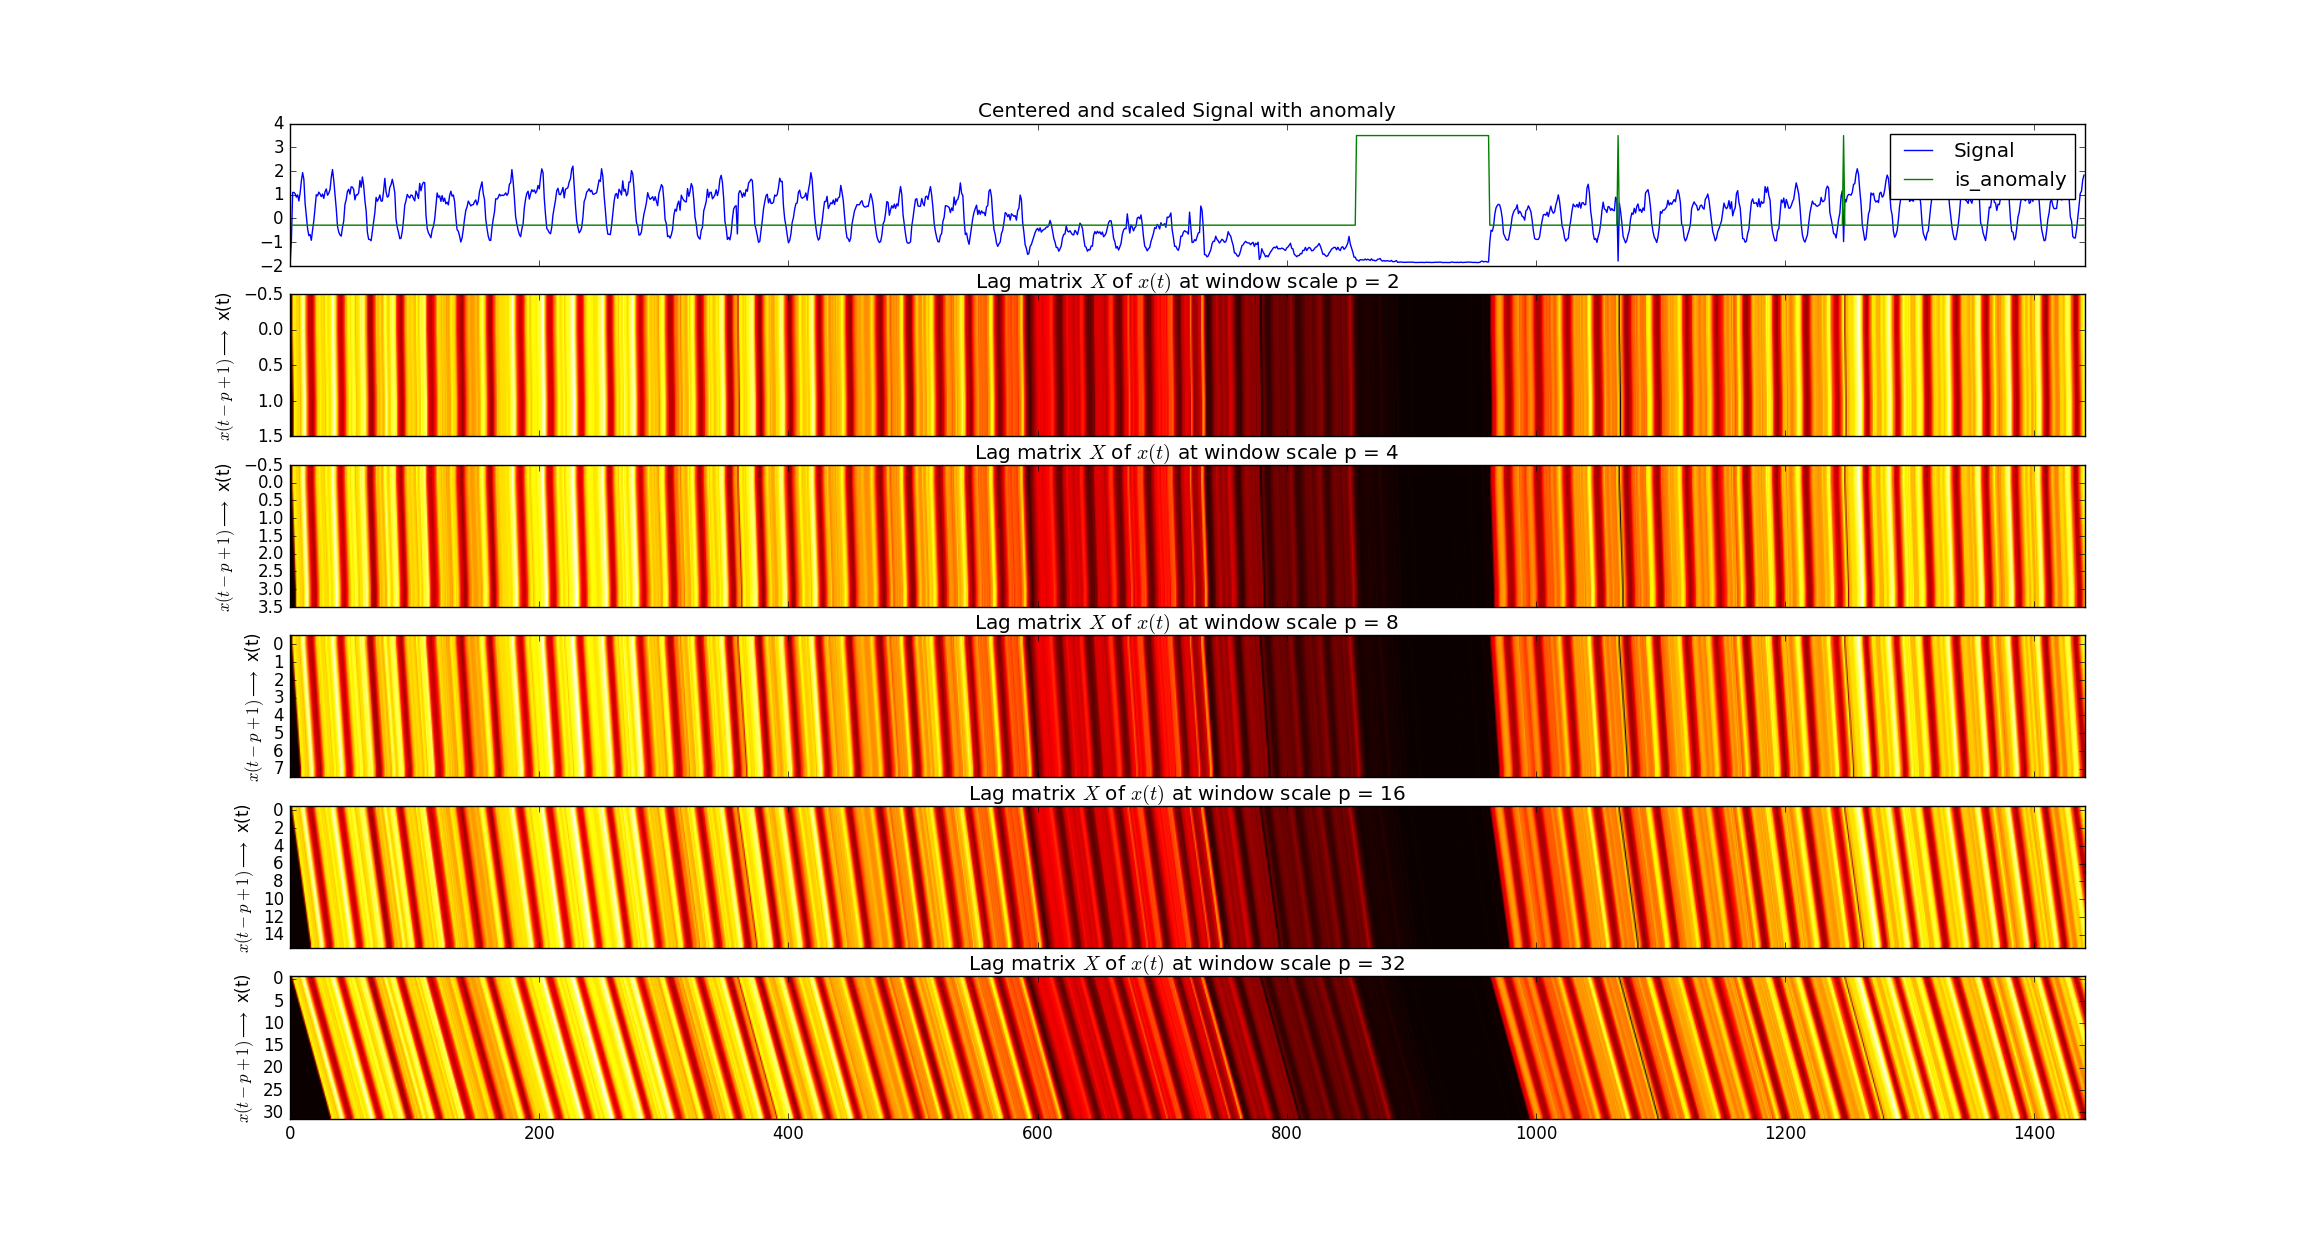Click the flat top of the green anomaly plateau
The height and width of the screenshot is (1243, 2316).
(x=1422, y=135)
